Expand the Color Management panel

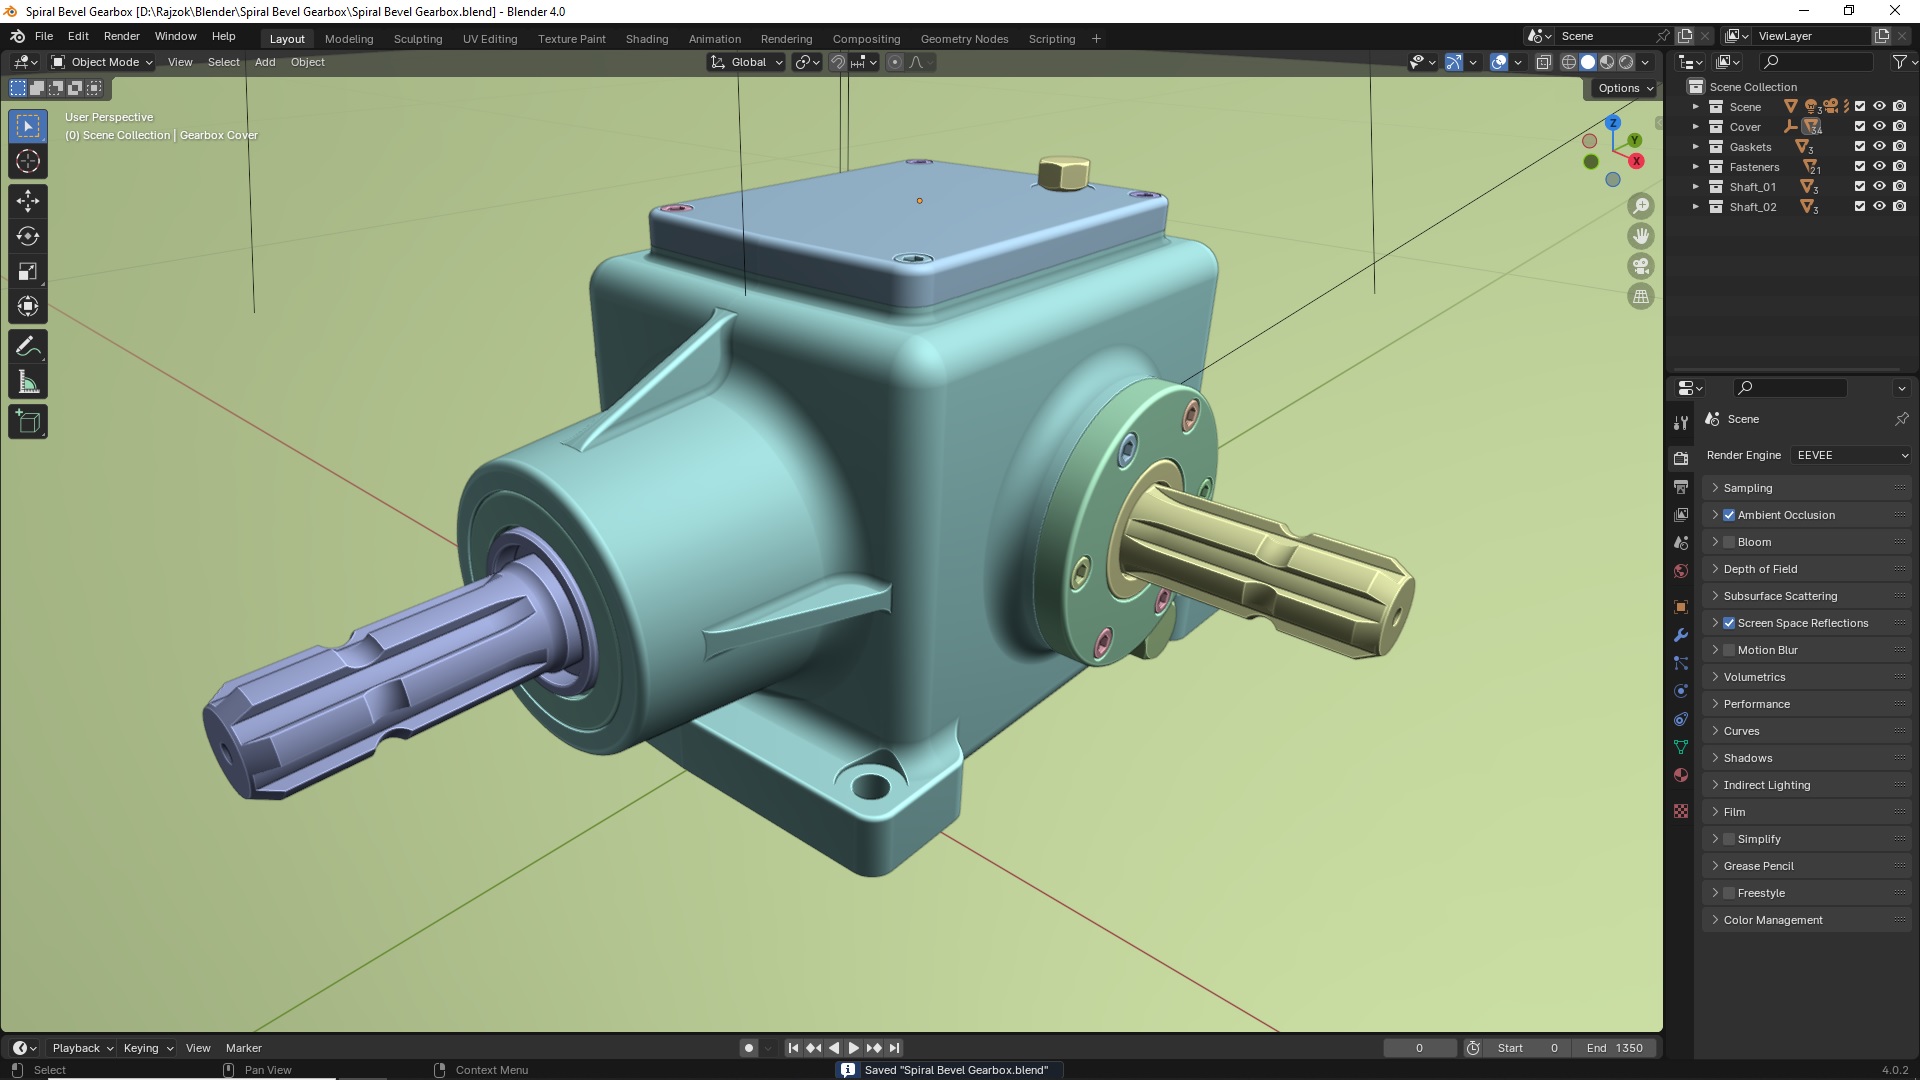pos(1773,920)
